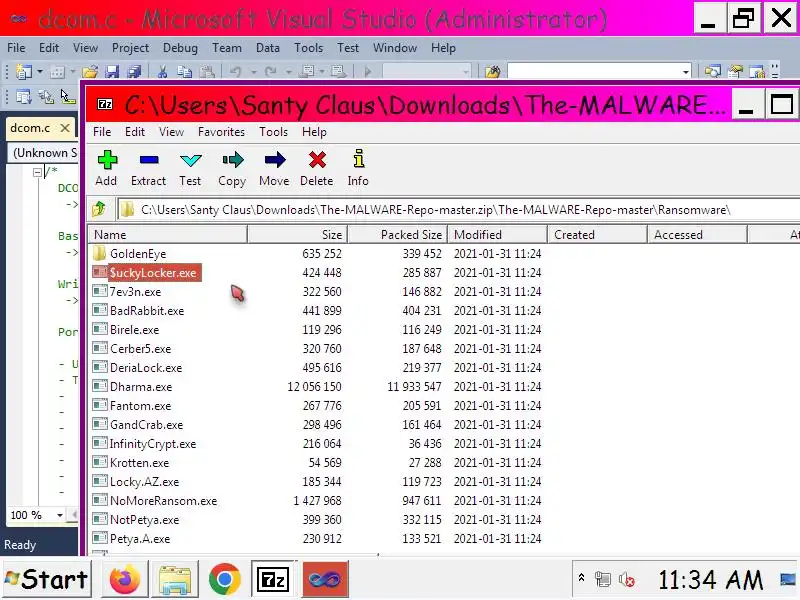Open 7-Zip Tools menu
The height and width of the screenshot is (600, 800).
click(x=273, y=132)
